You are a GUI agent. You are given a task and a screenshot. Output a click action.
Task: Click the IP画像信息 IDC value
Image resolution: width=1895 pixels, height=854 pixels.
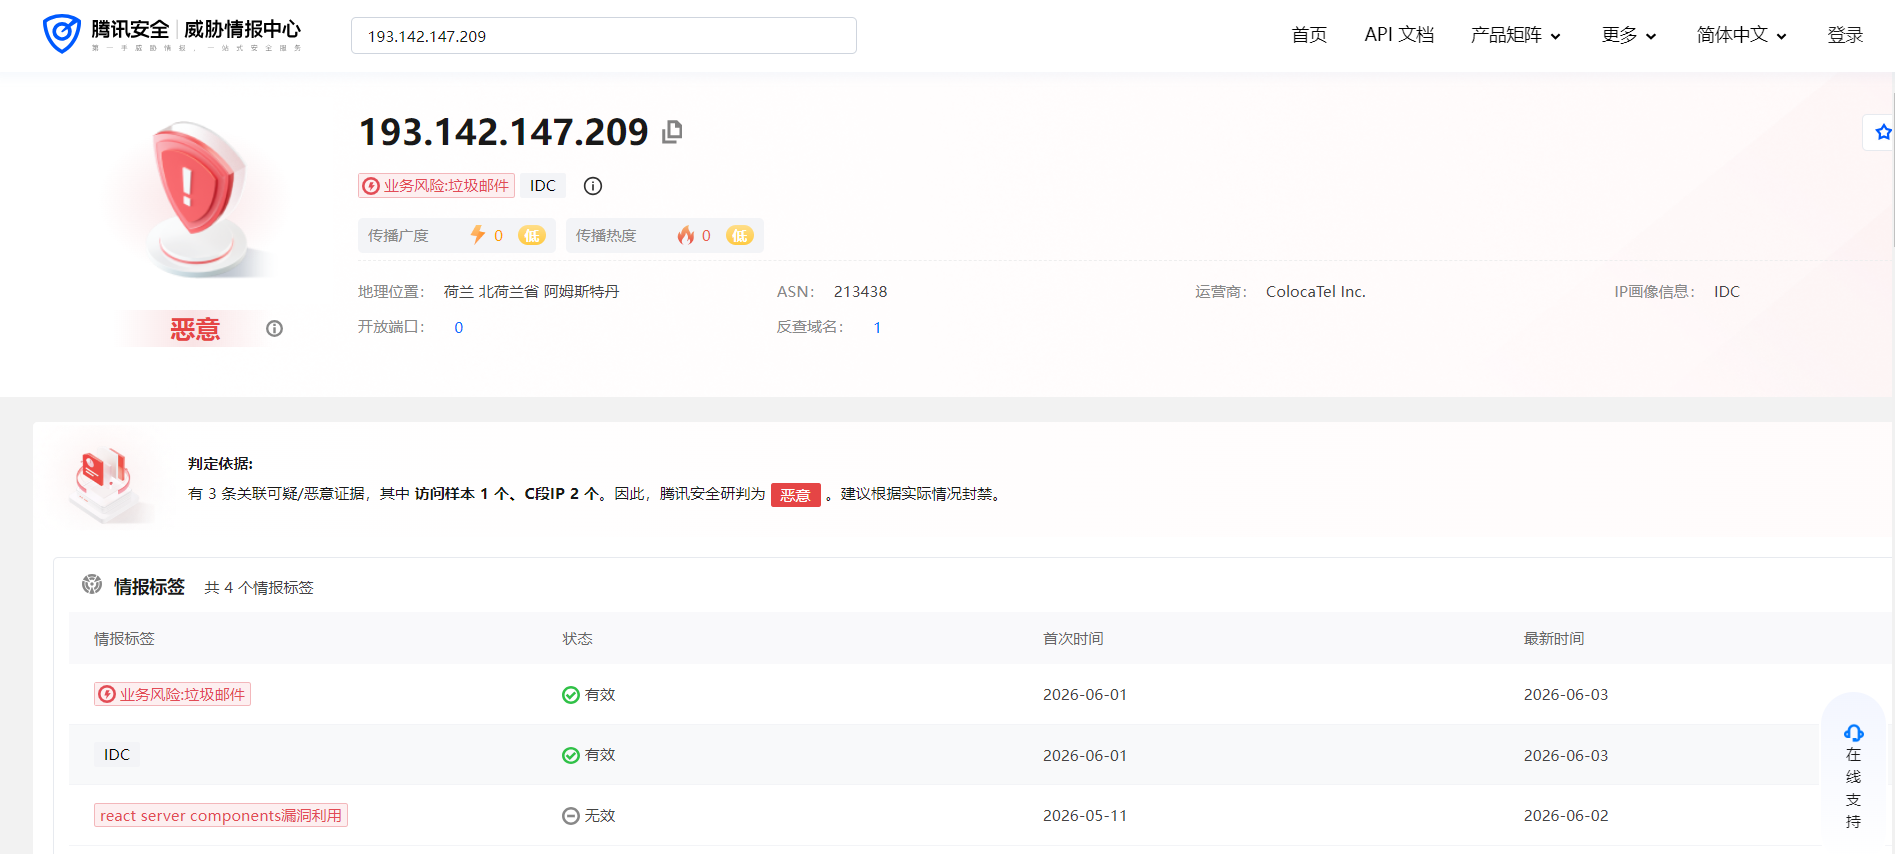click(1727, 292)
